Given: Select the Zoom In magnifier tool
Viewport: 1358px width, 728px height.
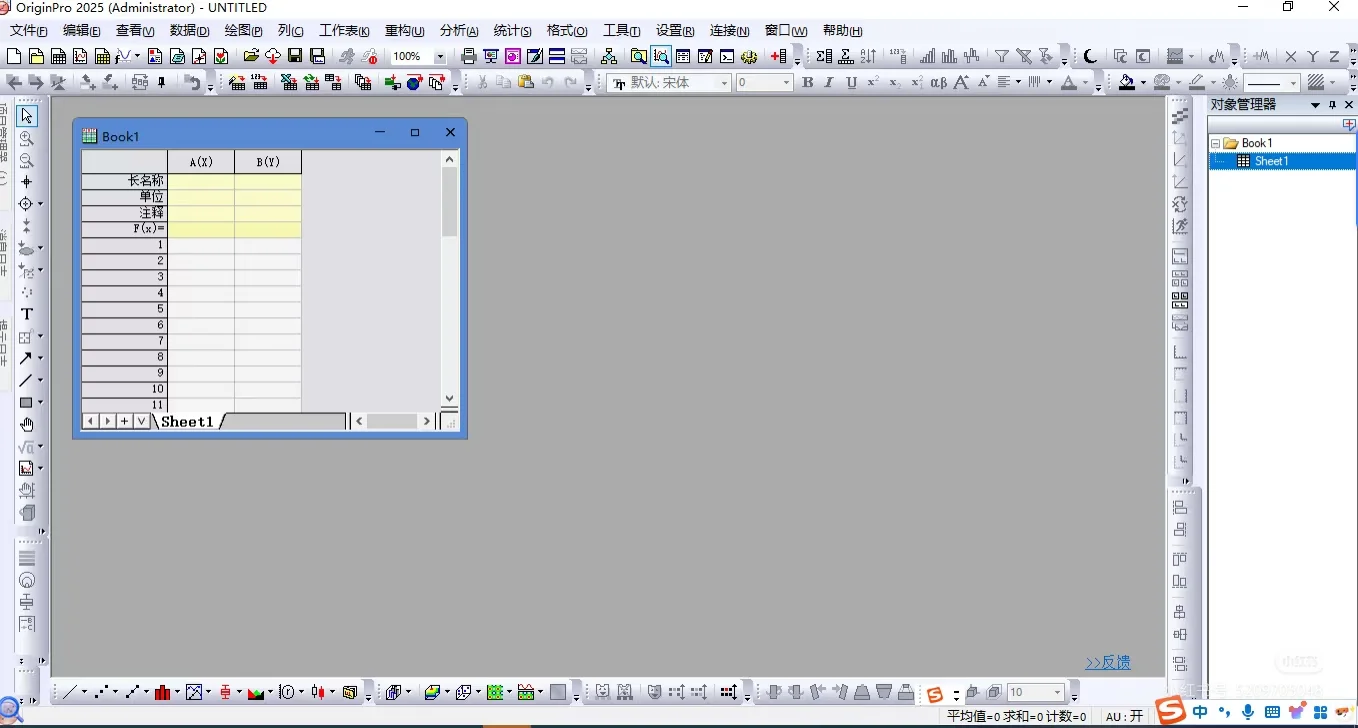Looking at the screenshot, I should [27, 138].
